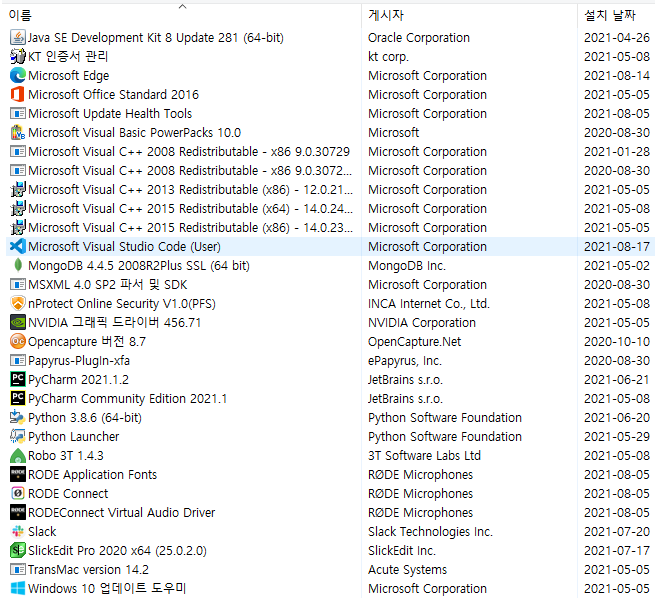Select the Visual Studio Code icon

pyautogui.click(x=18, y=246)
